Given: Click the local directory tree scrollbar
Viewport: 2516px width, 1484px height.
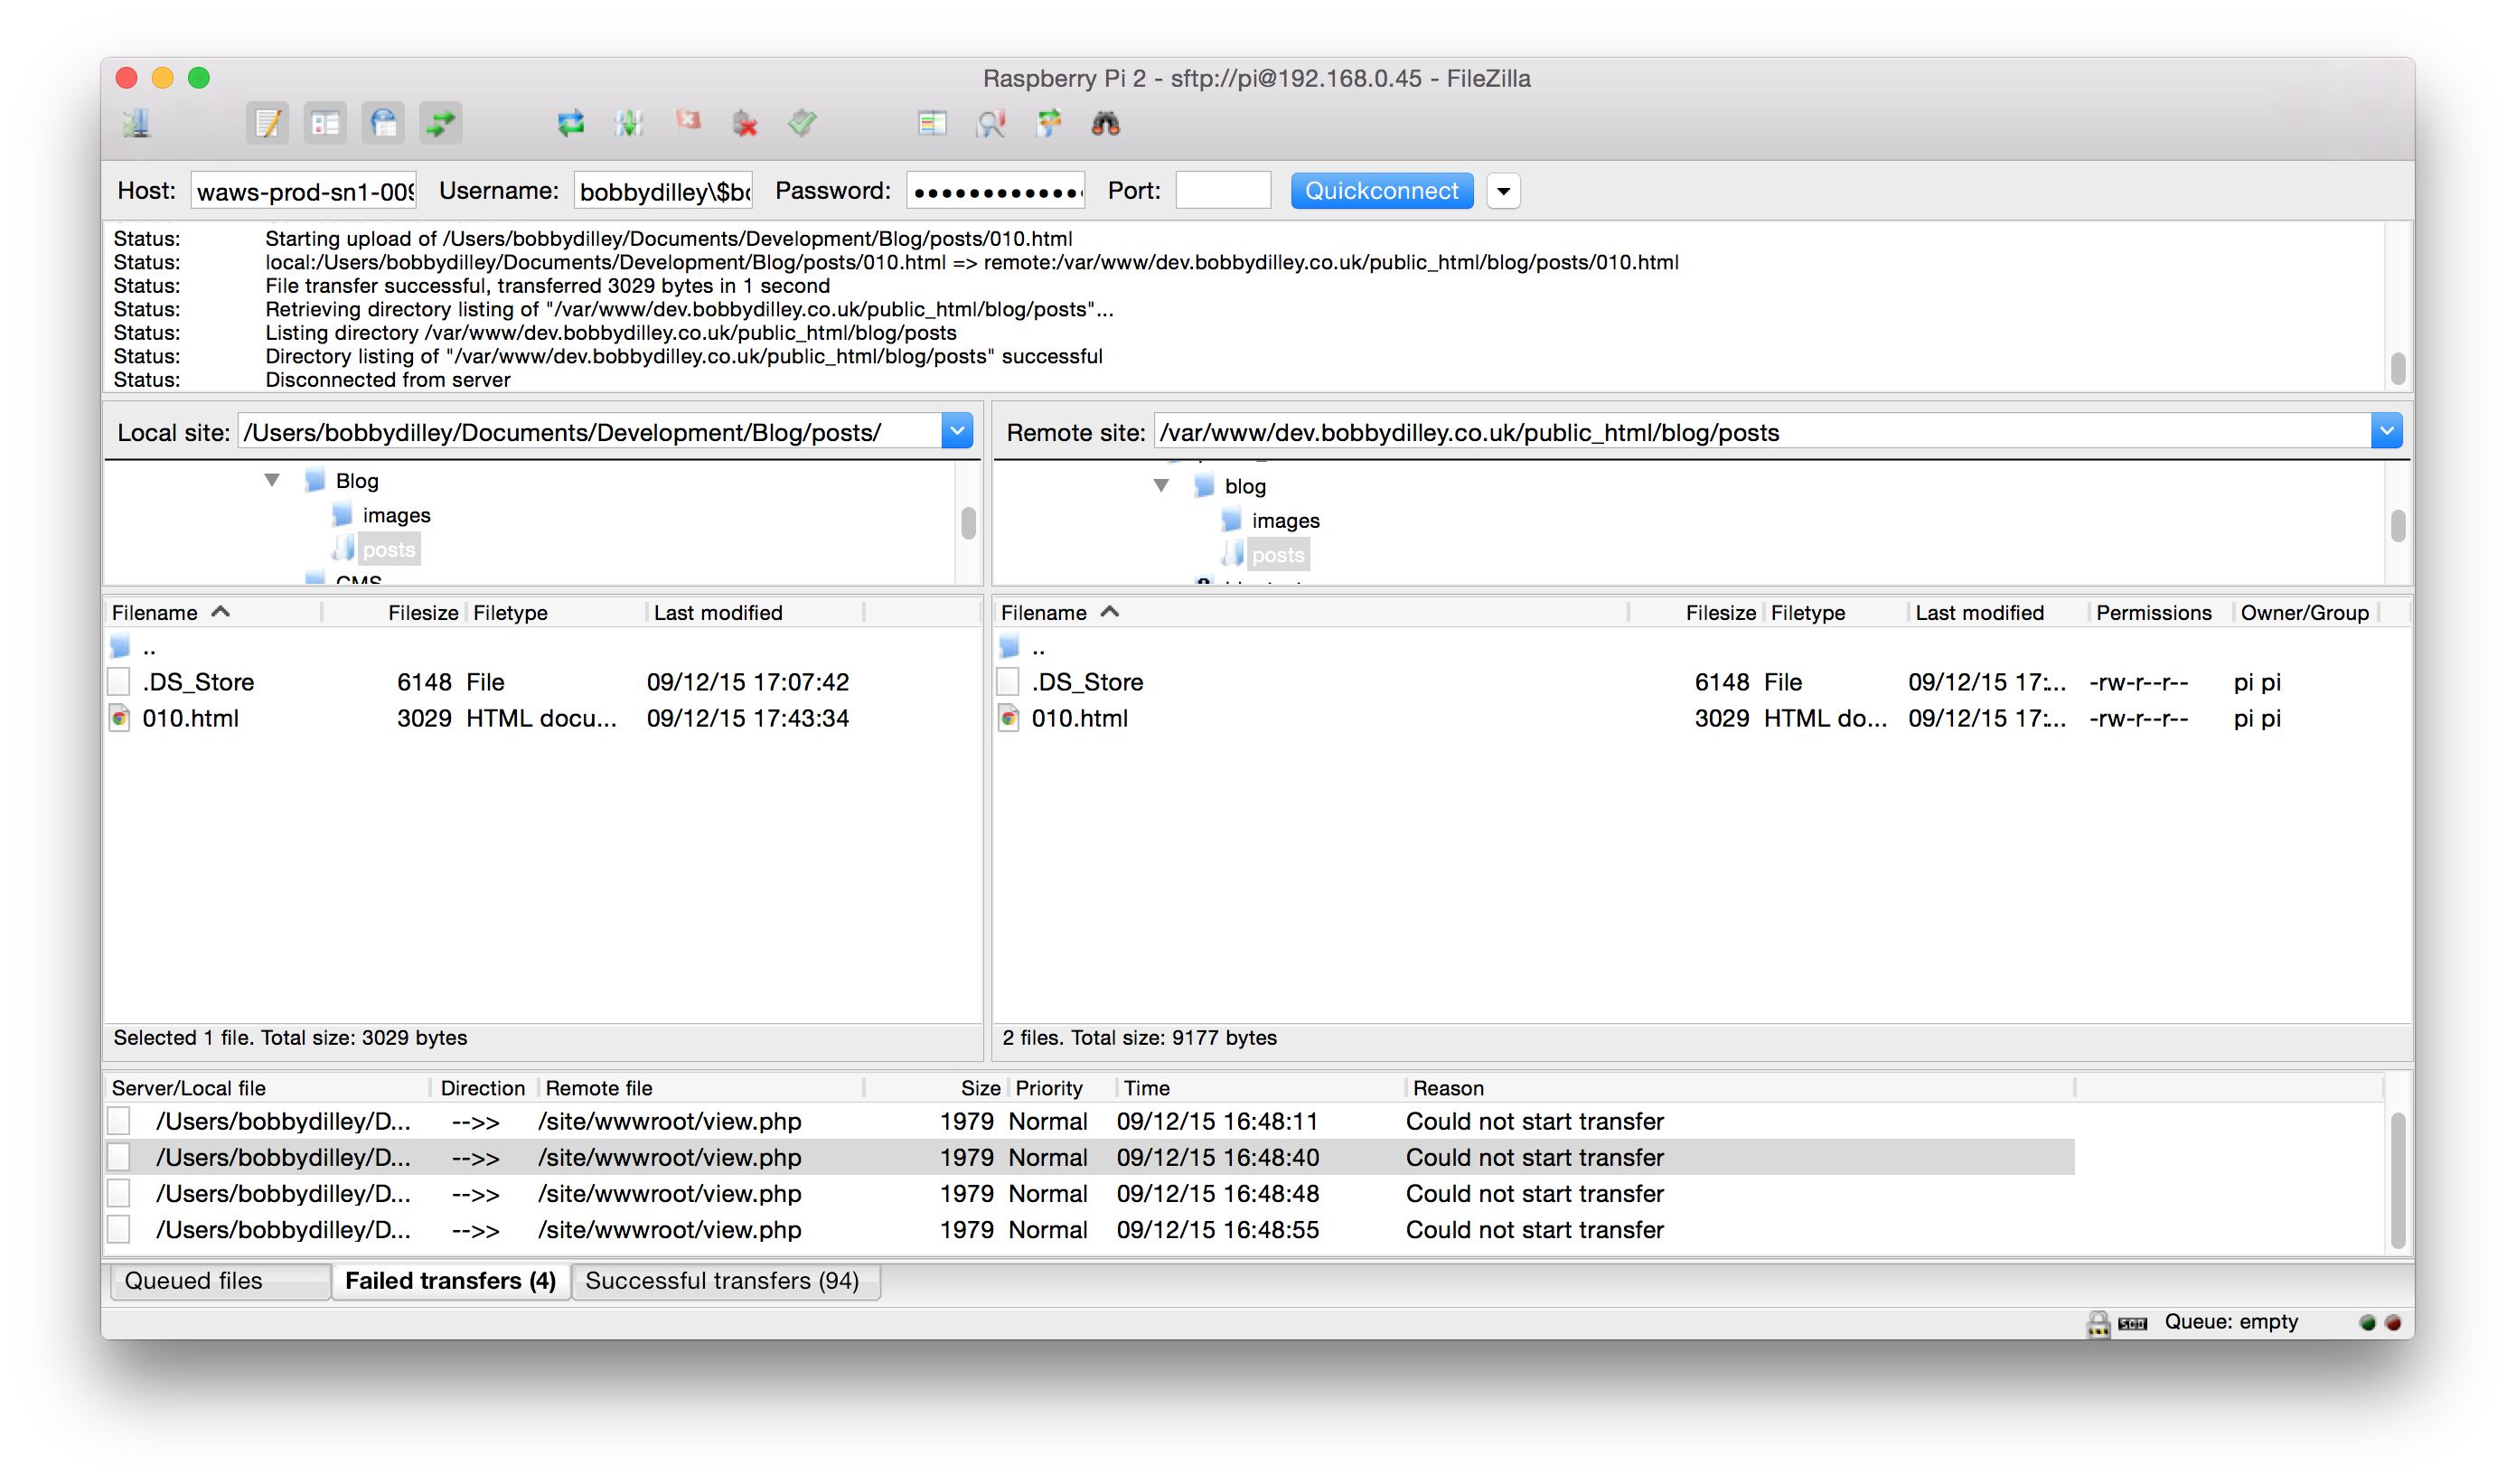Looking at the screenshot, I should (968, 523).
